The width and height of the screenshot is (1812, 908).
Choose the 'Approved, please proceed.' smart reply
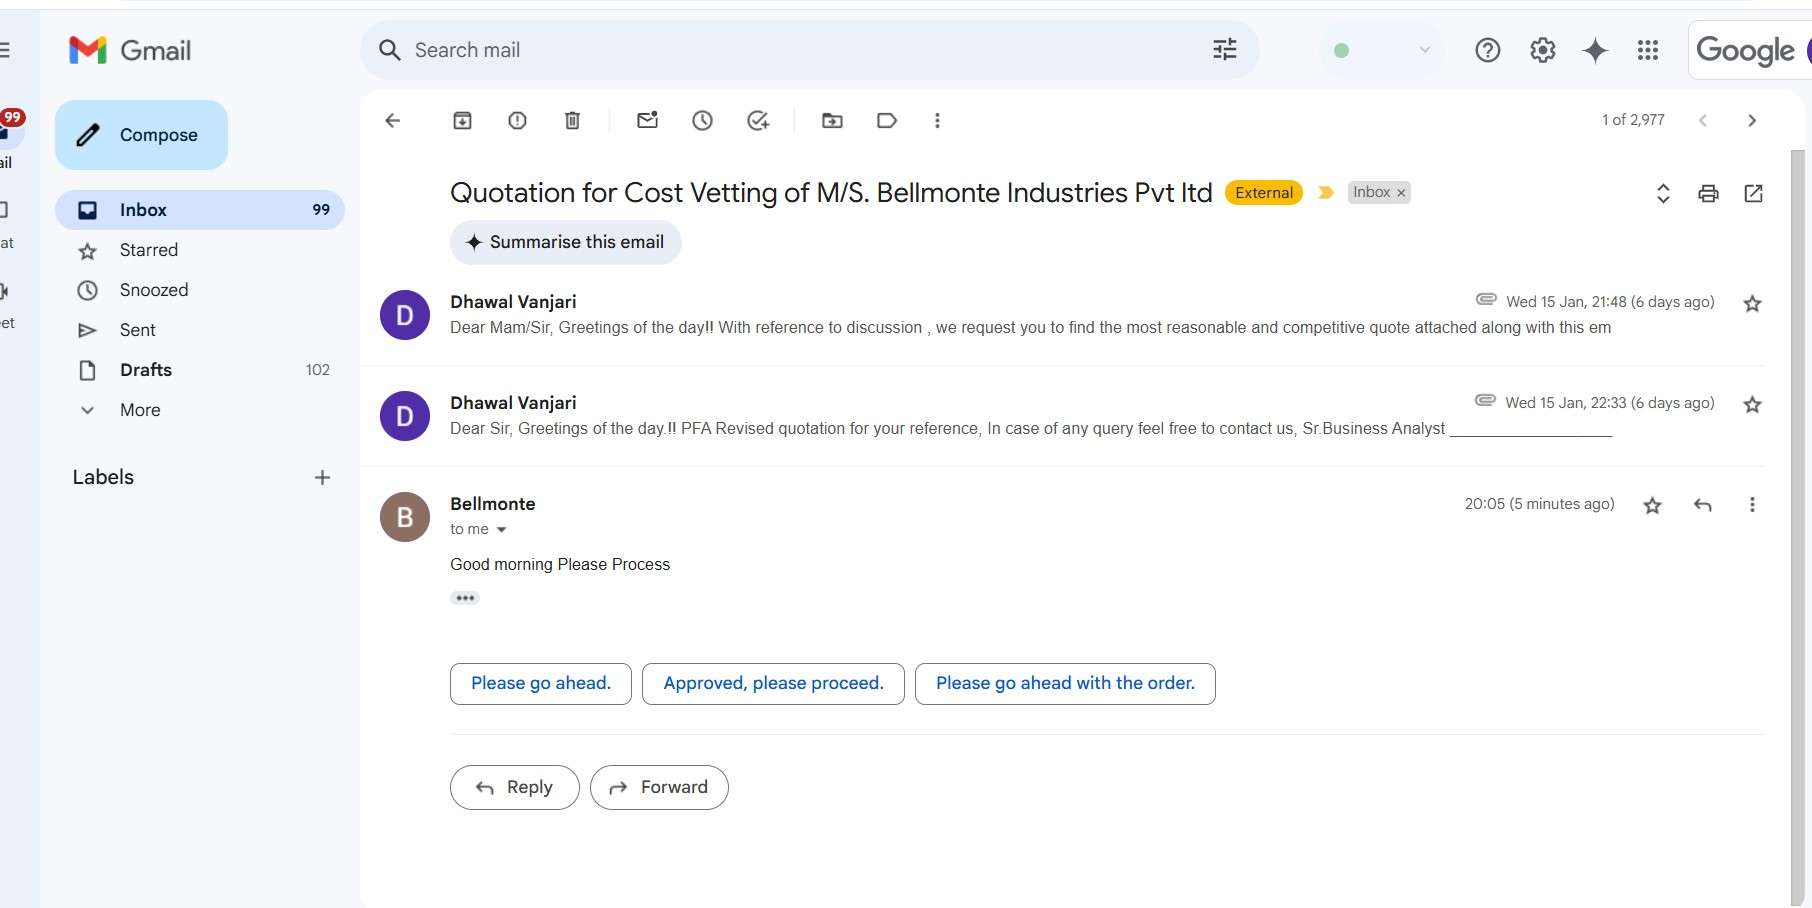(x=773, y=684)
